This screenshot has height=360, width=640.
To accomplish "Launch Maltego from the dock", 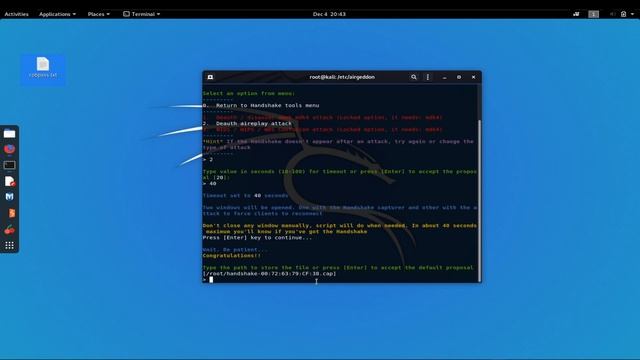I will pyautogui.click(x=9, y=197).
